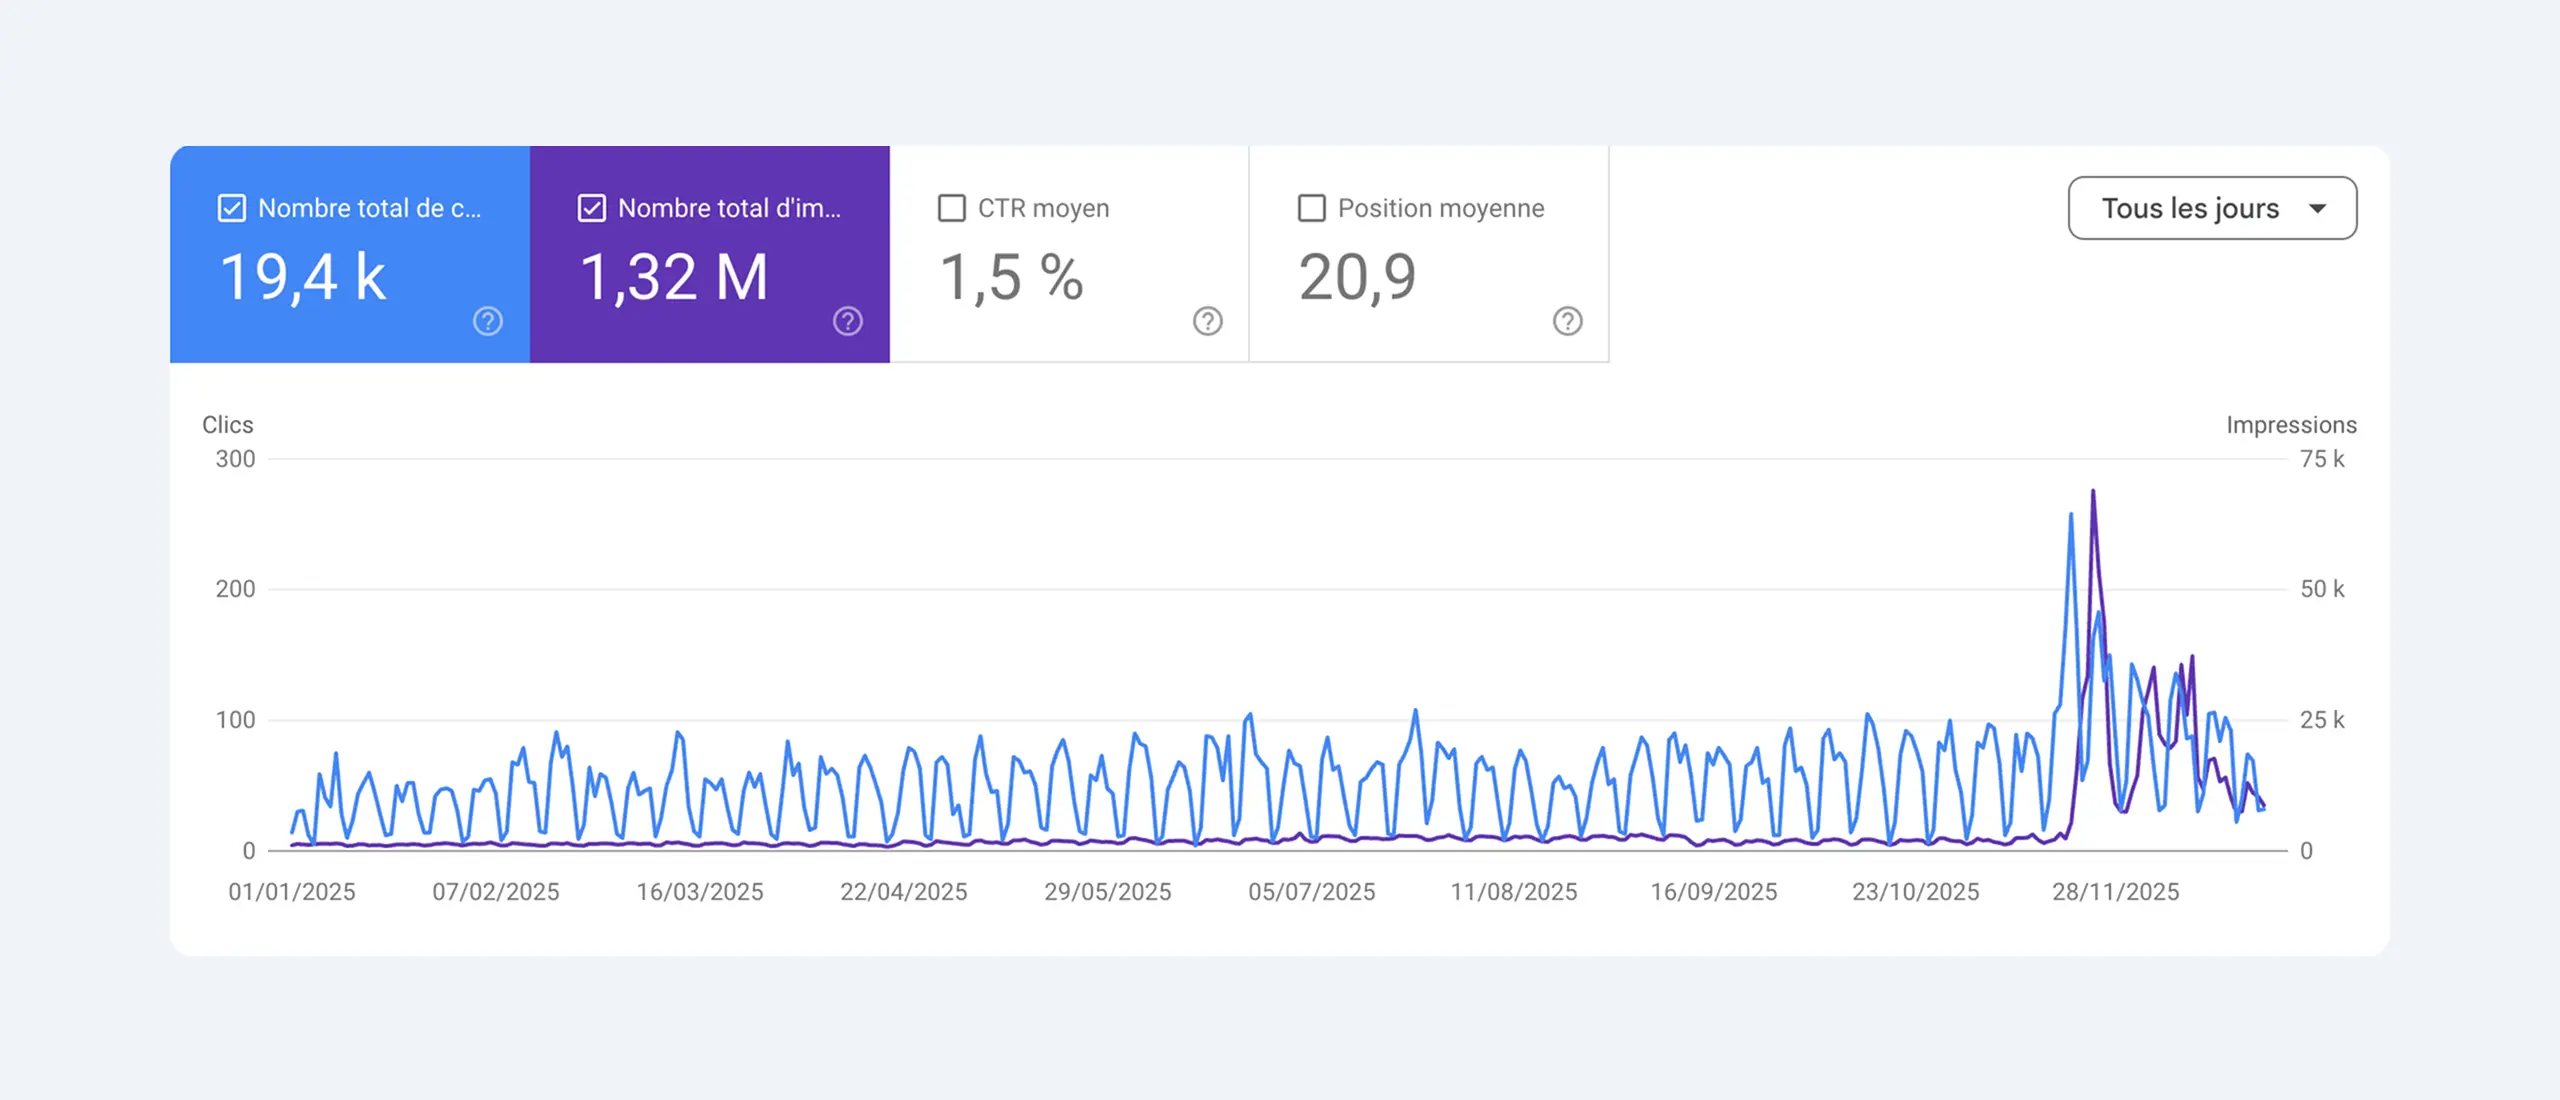Screen dimensions: 2560x1100
Task: Open help icon for Position moyenne
Action: point(1568,321)
